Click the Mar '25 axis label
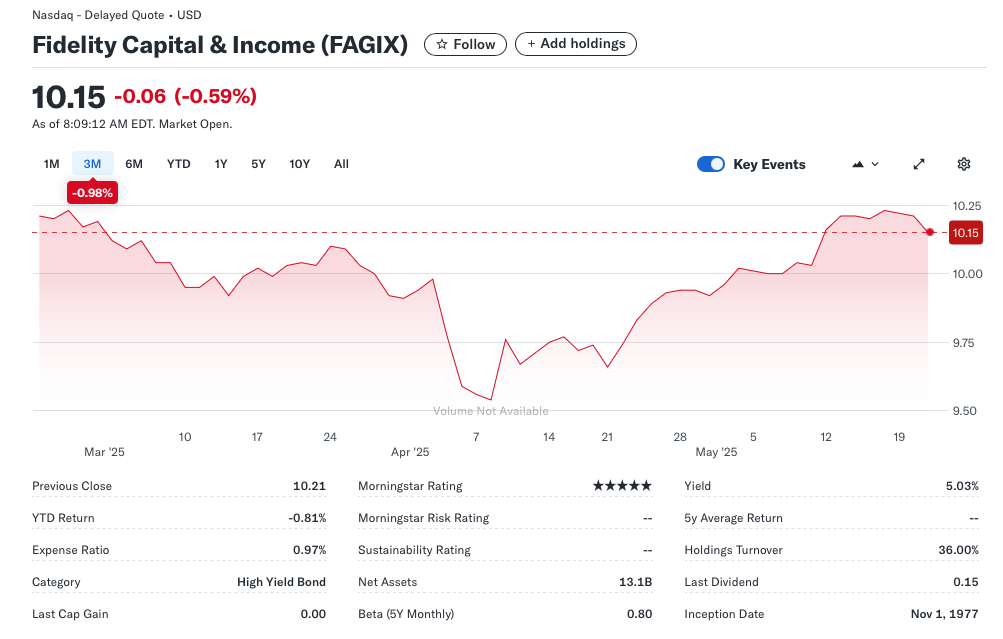 104,452
